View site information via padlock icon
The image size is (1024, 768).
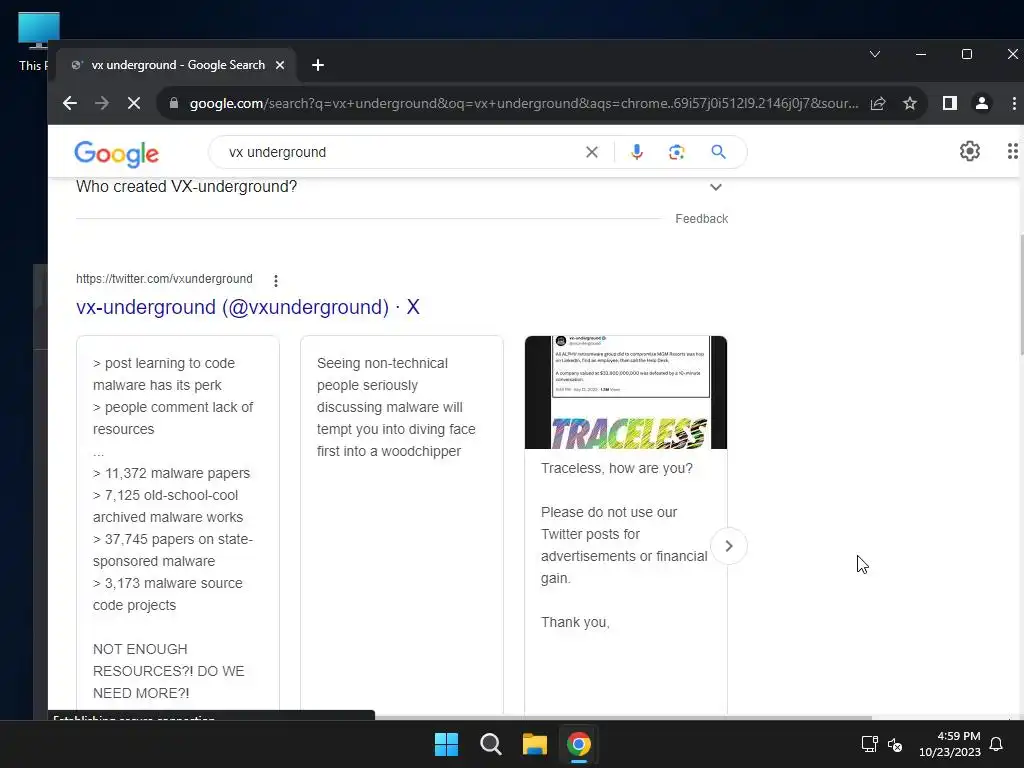173,103
